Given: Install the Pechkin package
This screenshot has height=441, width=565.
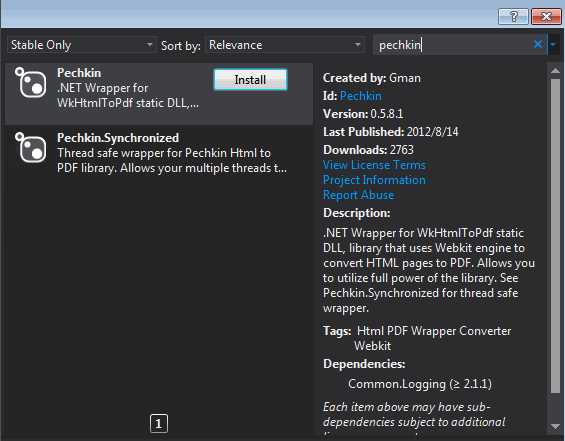Looking at the screenshot, I should point(250,80).
